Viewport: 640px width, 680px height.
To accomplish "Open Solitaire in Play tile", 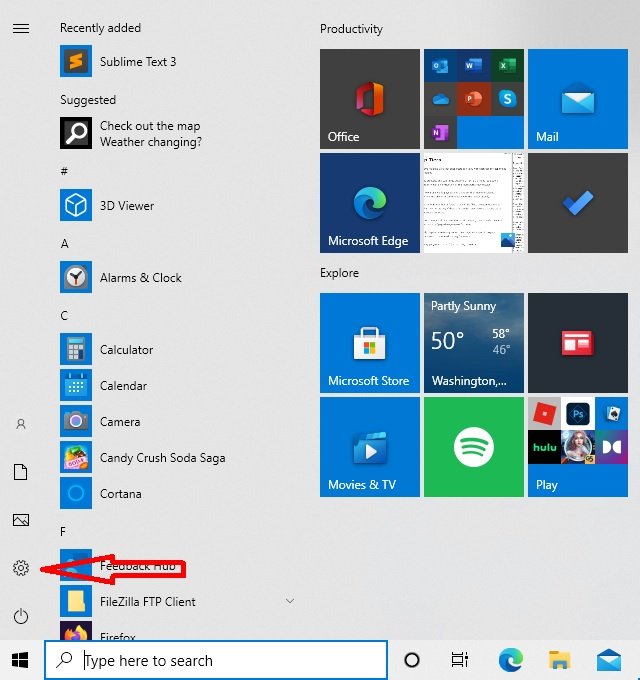I will click(611, 413).
